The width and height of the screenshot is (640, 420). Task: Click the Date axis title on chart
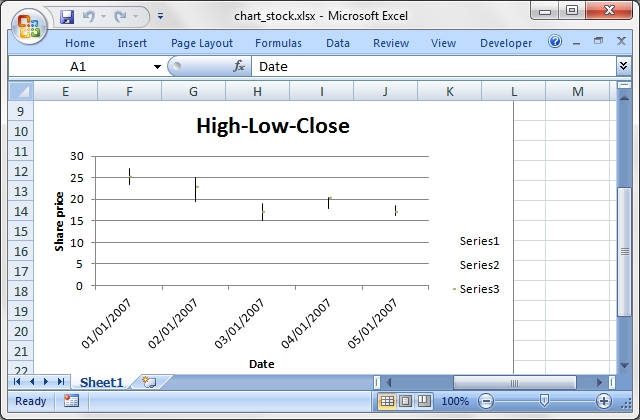coord(262,364)
